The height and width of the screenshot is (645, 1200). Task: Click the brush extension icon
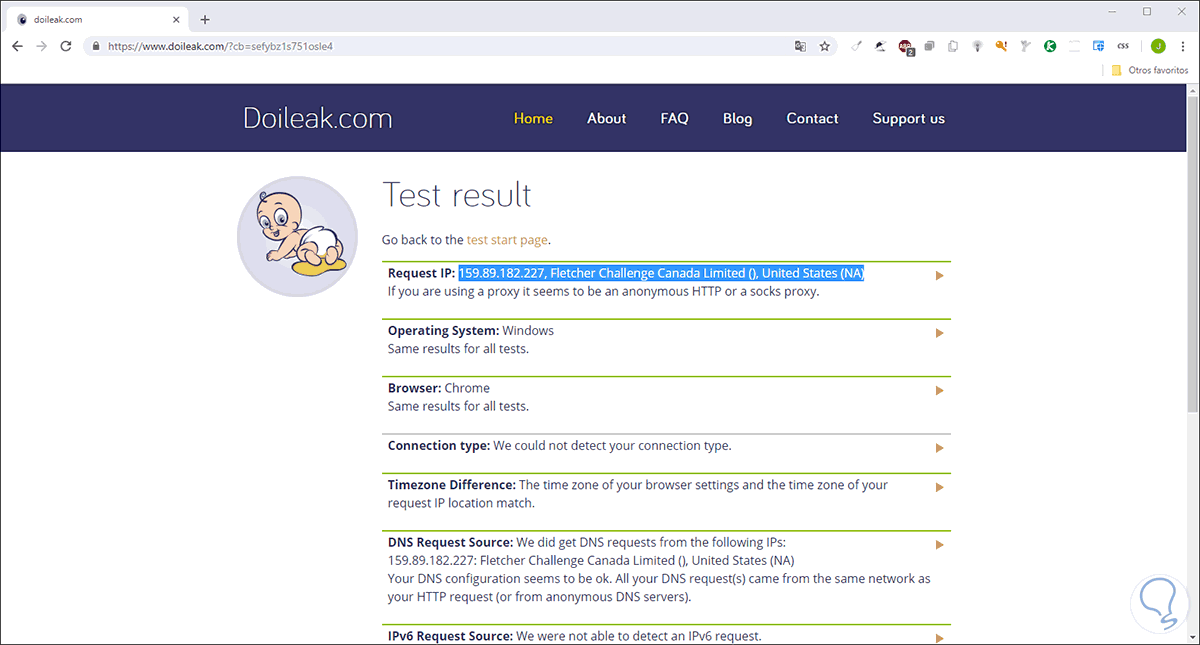(856, 46)
